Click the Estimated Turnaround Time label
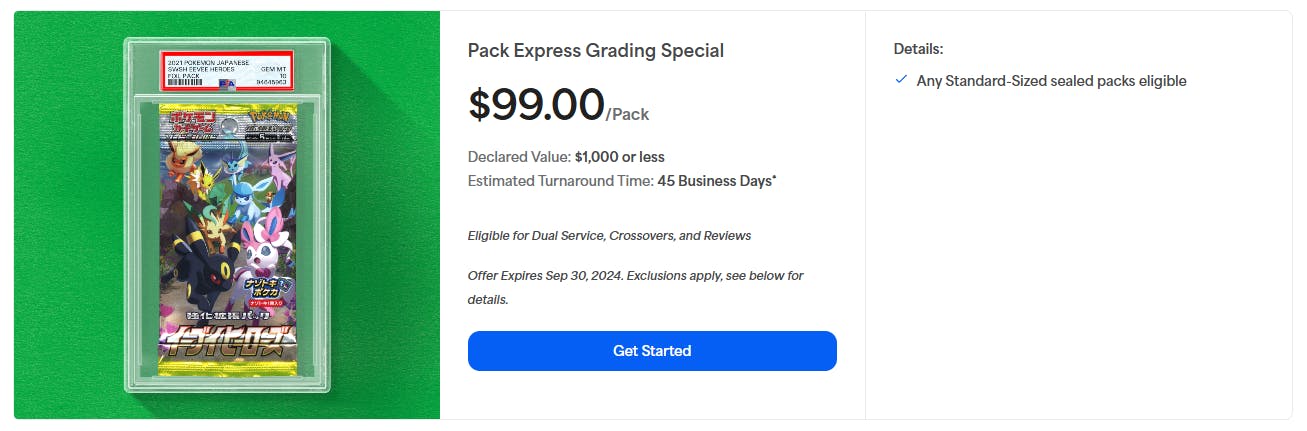Image resolution: width=1307 pixels, height=431 pixels. coord(560,181)
